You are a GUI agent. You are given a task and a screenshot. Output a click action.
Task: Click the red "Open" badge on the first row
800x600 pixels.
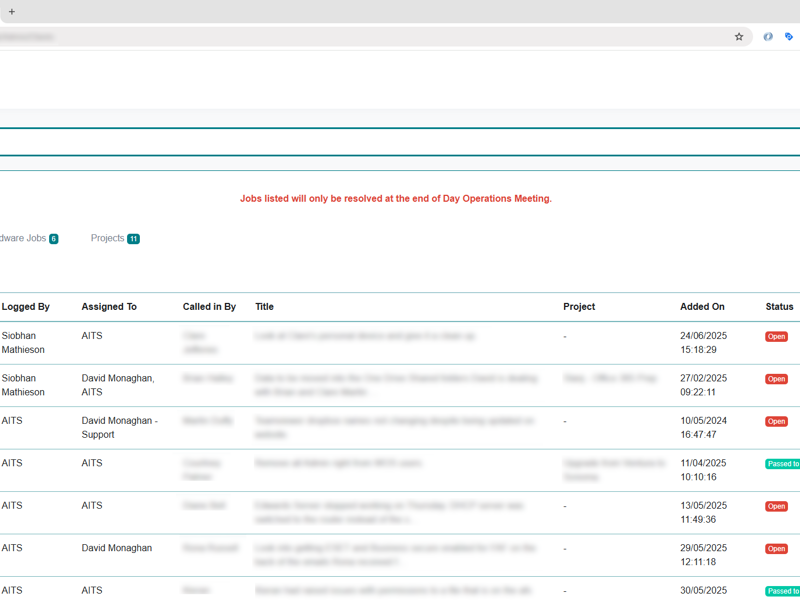[x=776, y=336]
